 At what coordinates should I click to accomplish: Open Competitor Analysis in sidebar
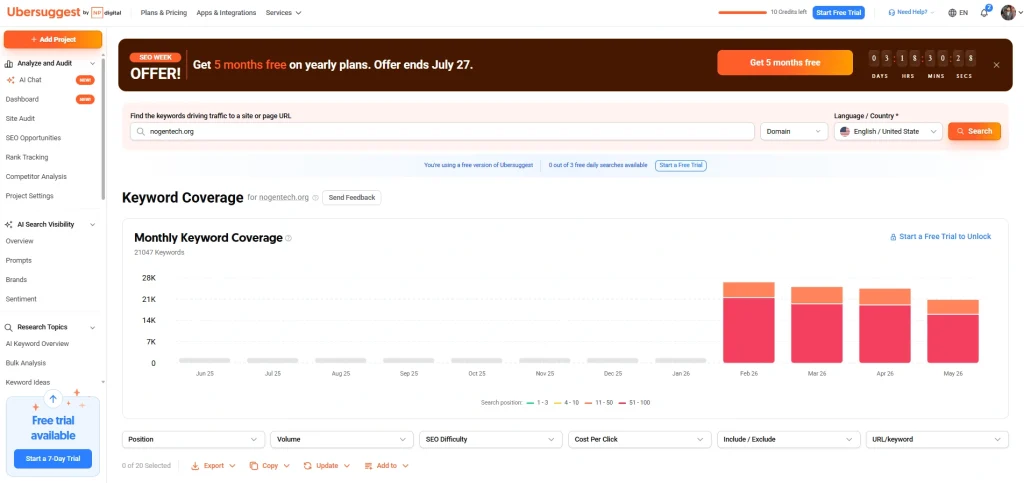tap(36, 176)
